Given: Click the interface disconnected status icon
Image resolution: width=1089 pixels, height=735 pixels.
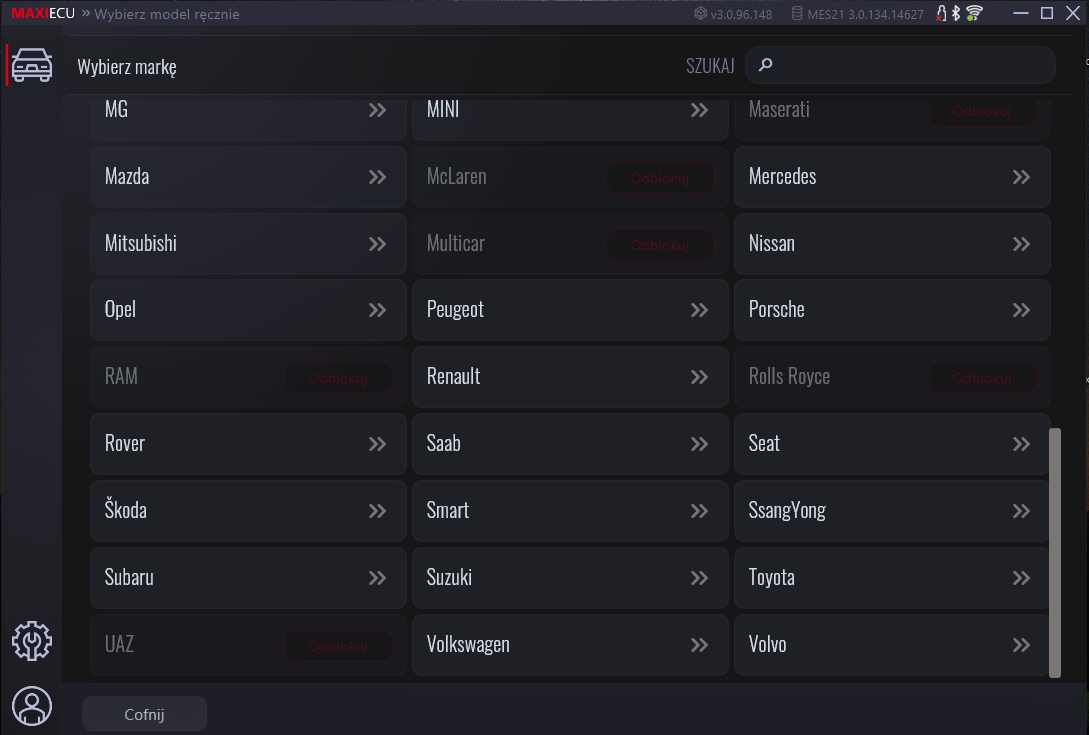Looking at the screenshot, I should click(941, 13).
